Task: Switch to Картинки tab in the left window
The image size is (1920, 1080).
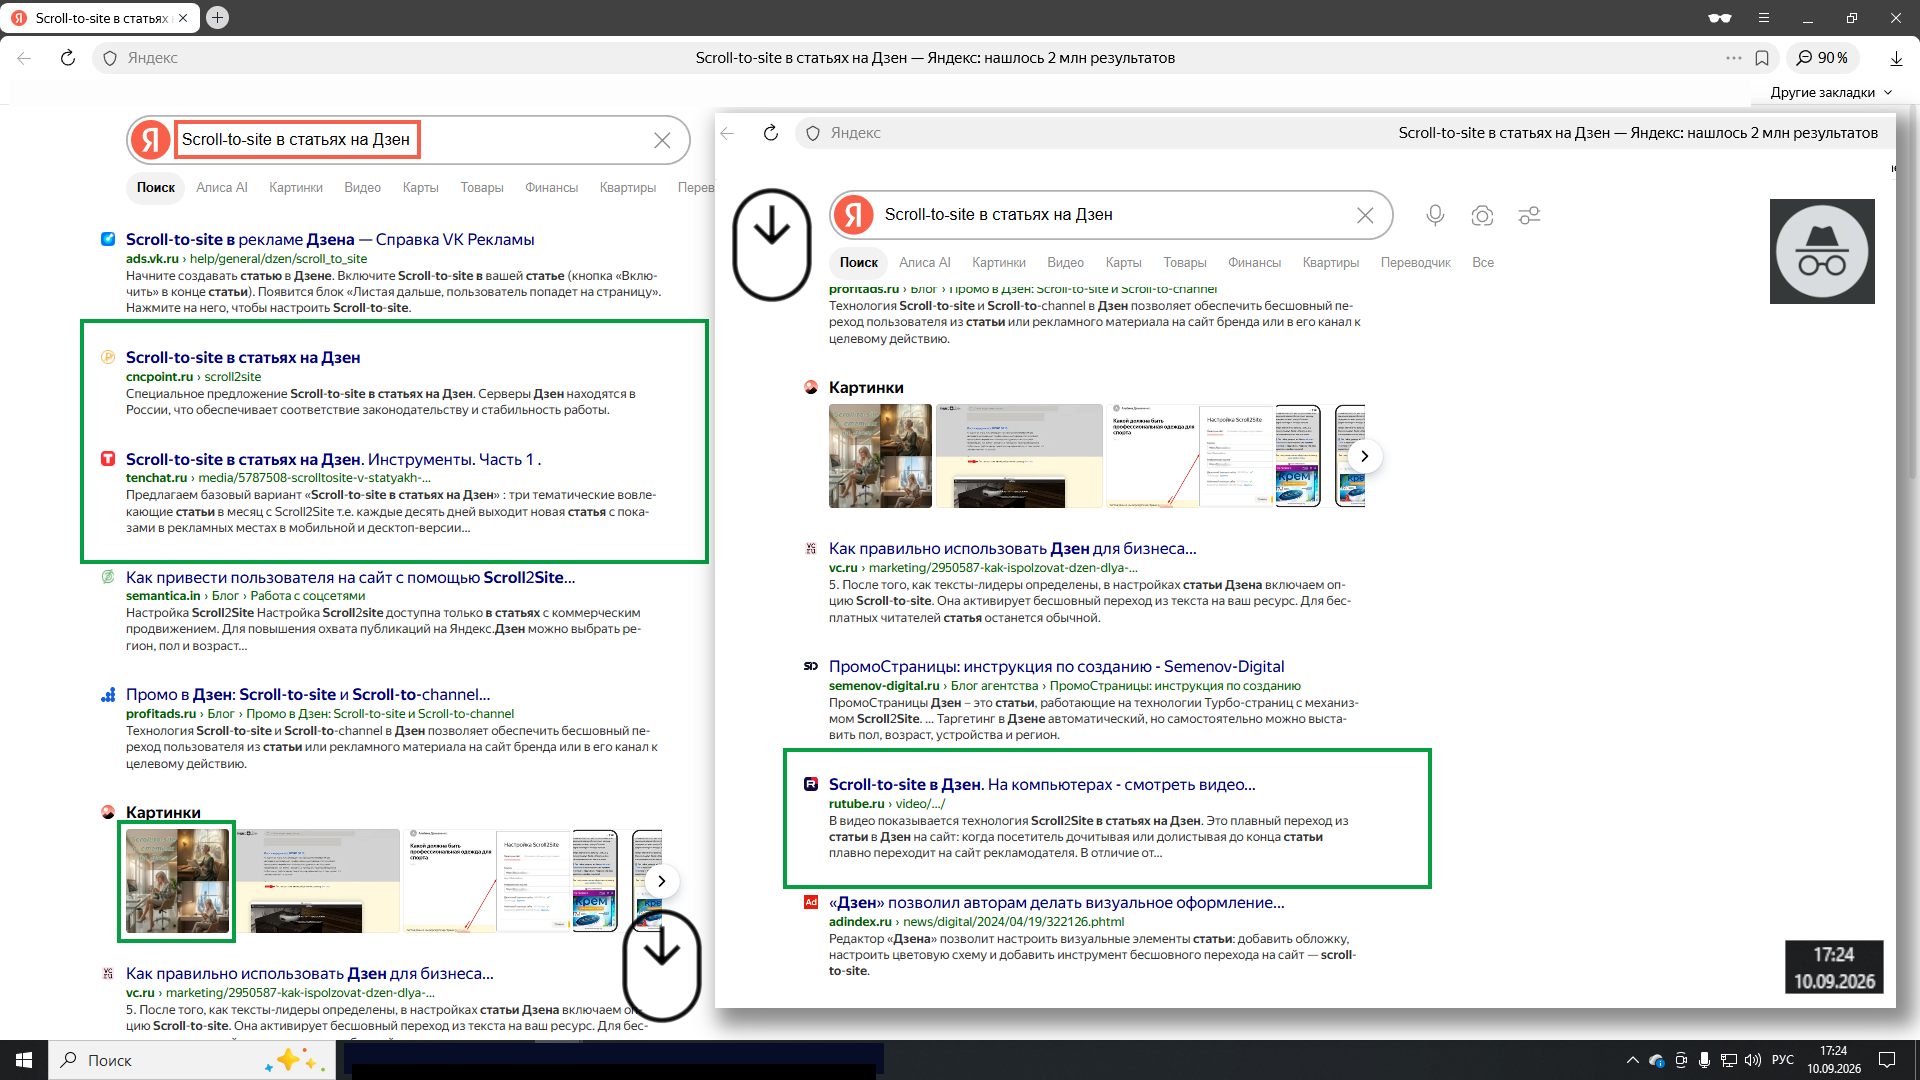Action: click(x=296, y=187)
